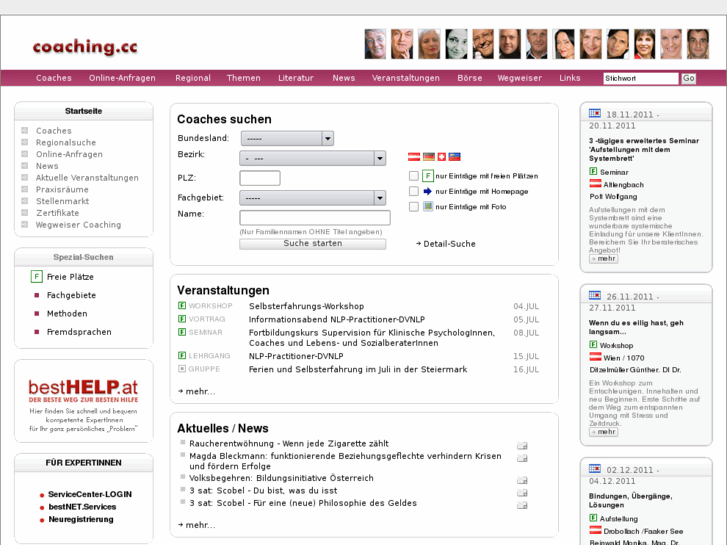This screenshot has width=727, height=545.
Task: Click the F icon before SEMINAR entry
Action: pyautogui.click(x=182, y=332)
